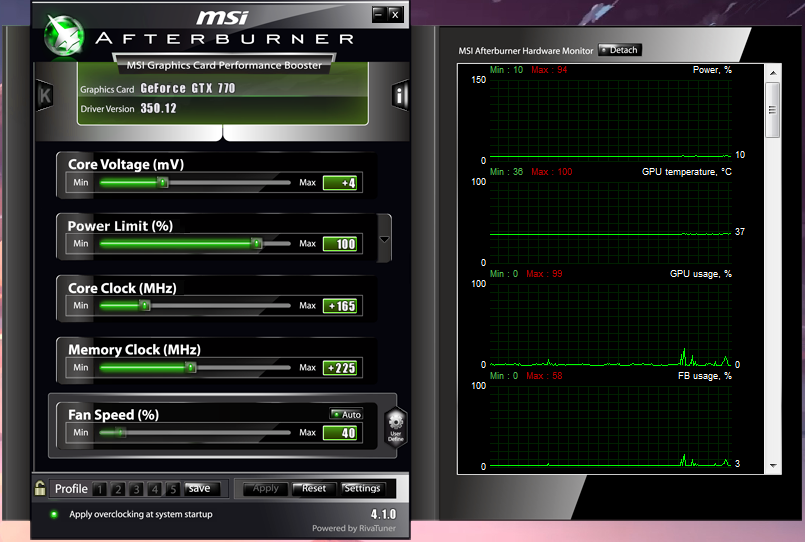Screen dimensions: 805x542
Task: Click the Power Limit 100 value field
Action: tap(340, 244)
